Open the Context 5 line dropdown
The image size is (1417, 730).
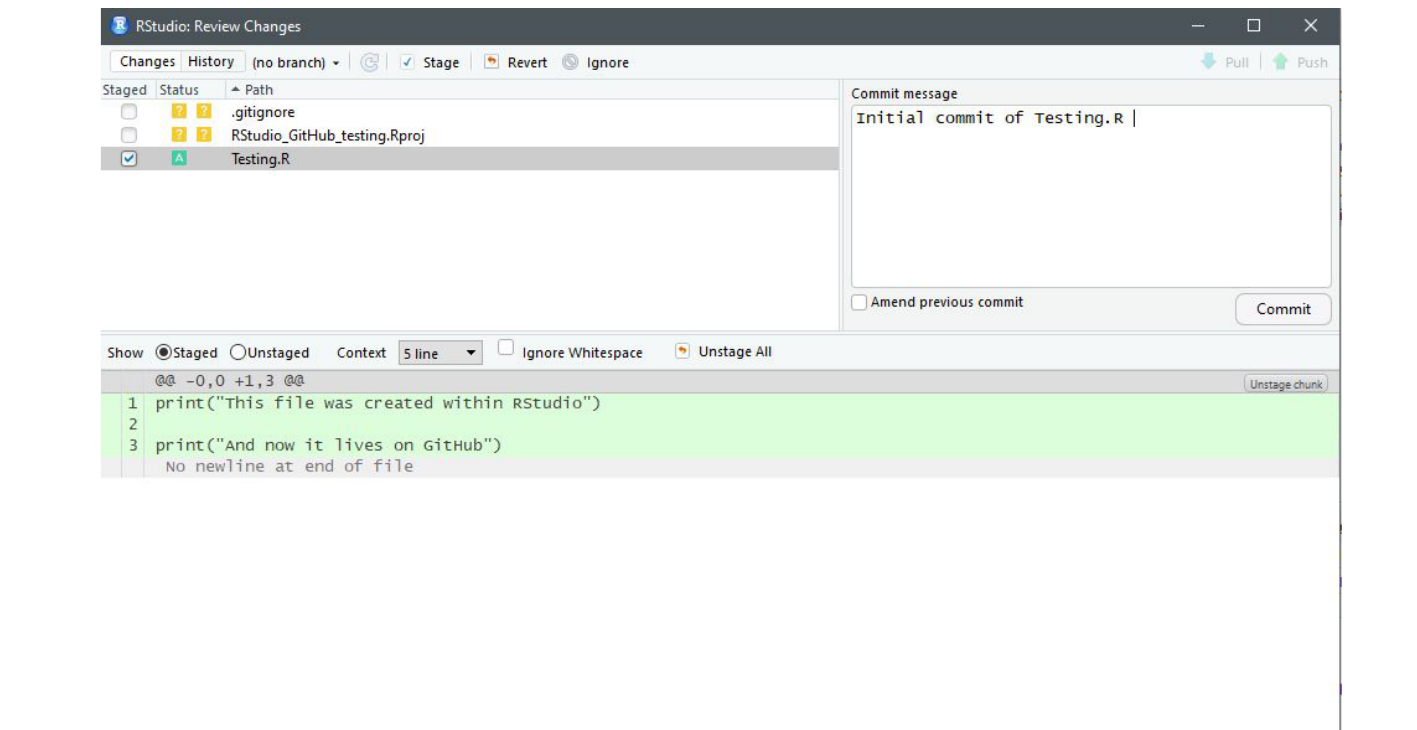(x=440, y=353)
